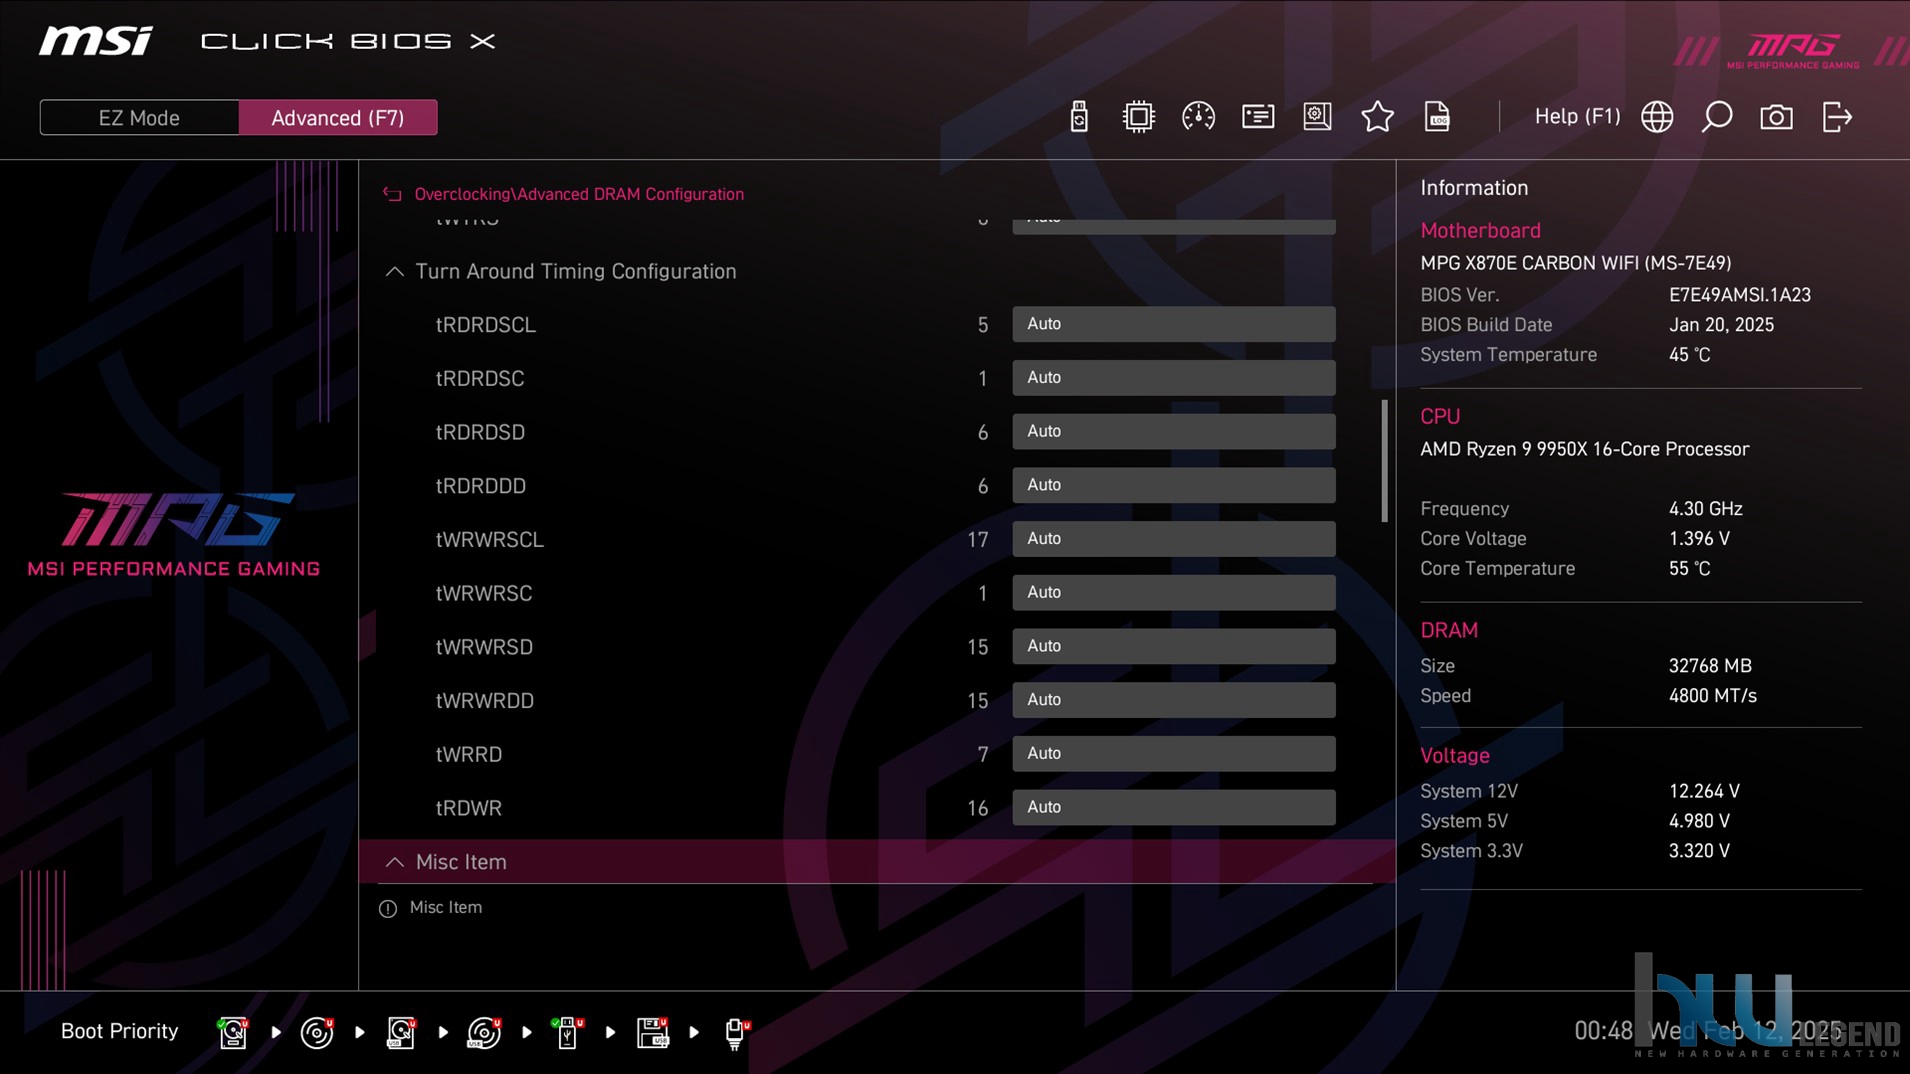1910x1074 pixels.
Task: Open the tRDRDSC Auto field
Action: pos(1173,378)
